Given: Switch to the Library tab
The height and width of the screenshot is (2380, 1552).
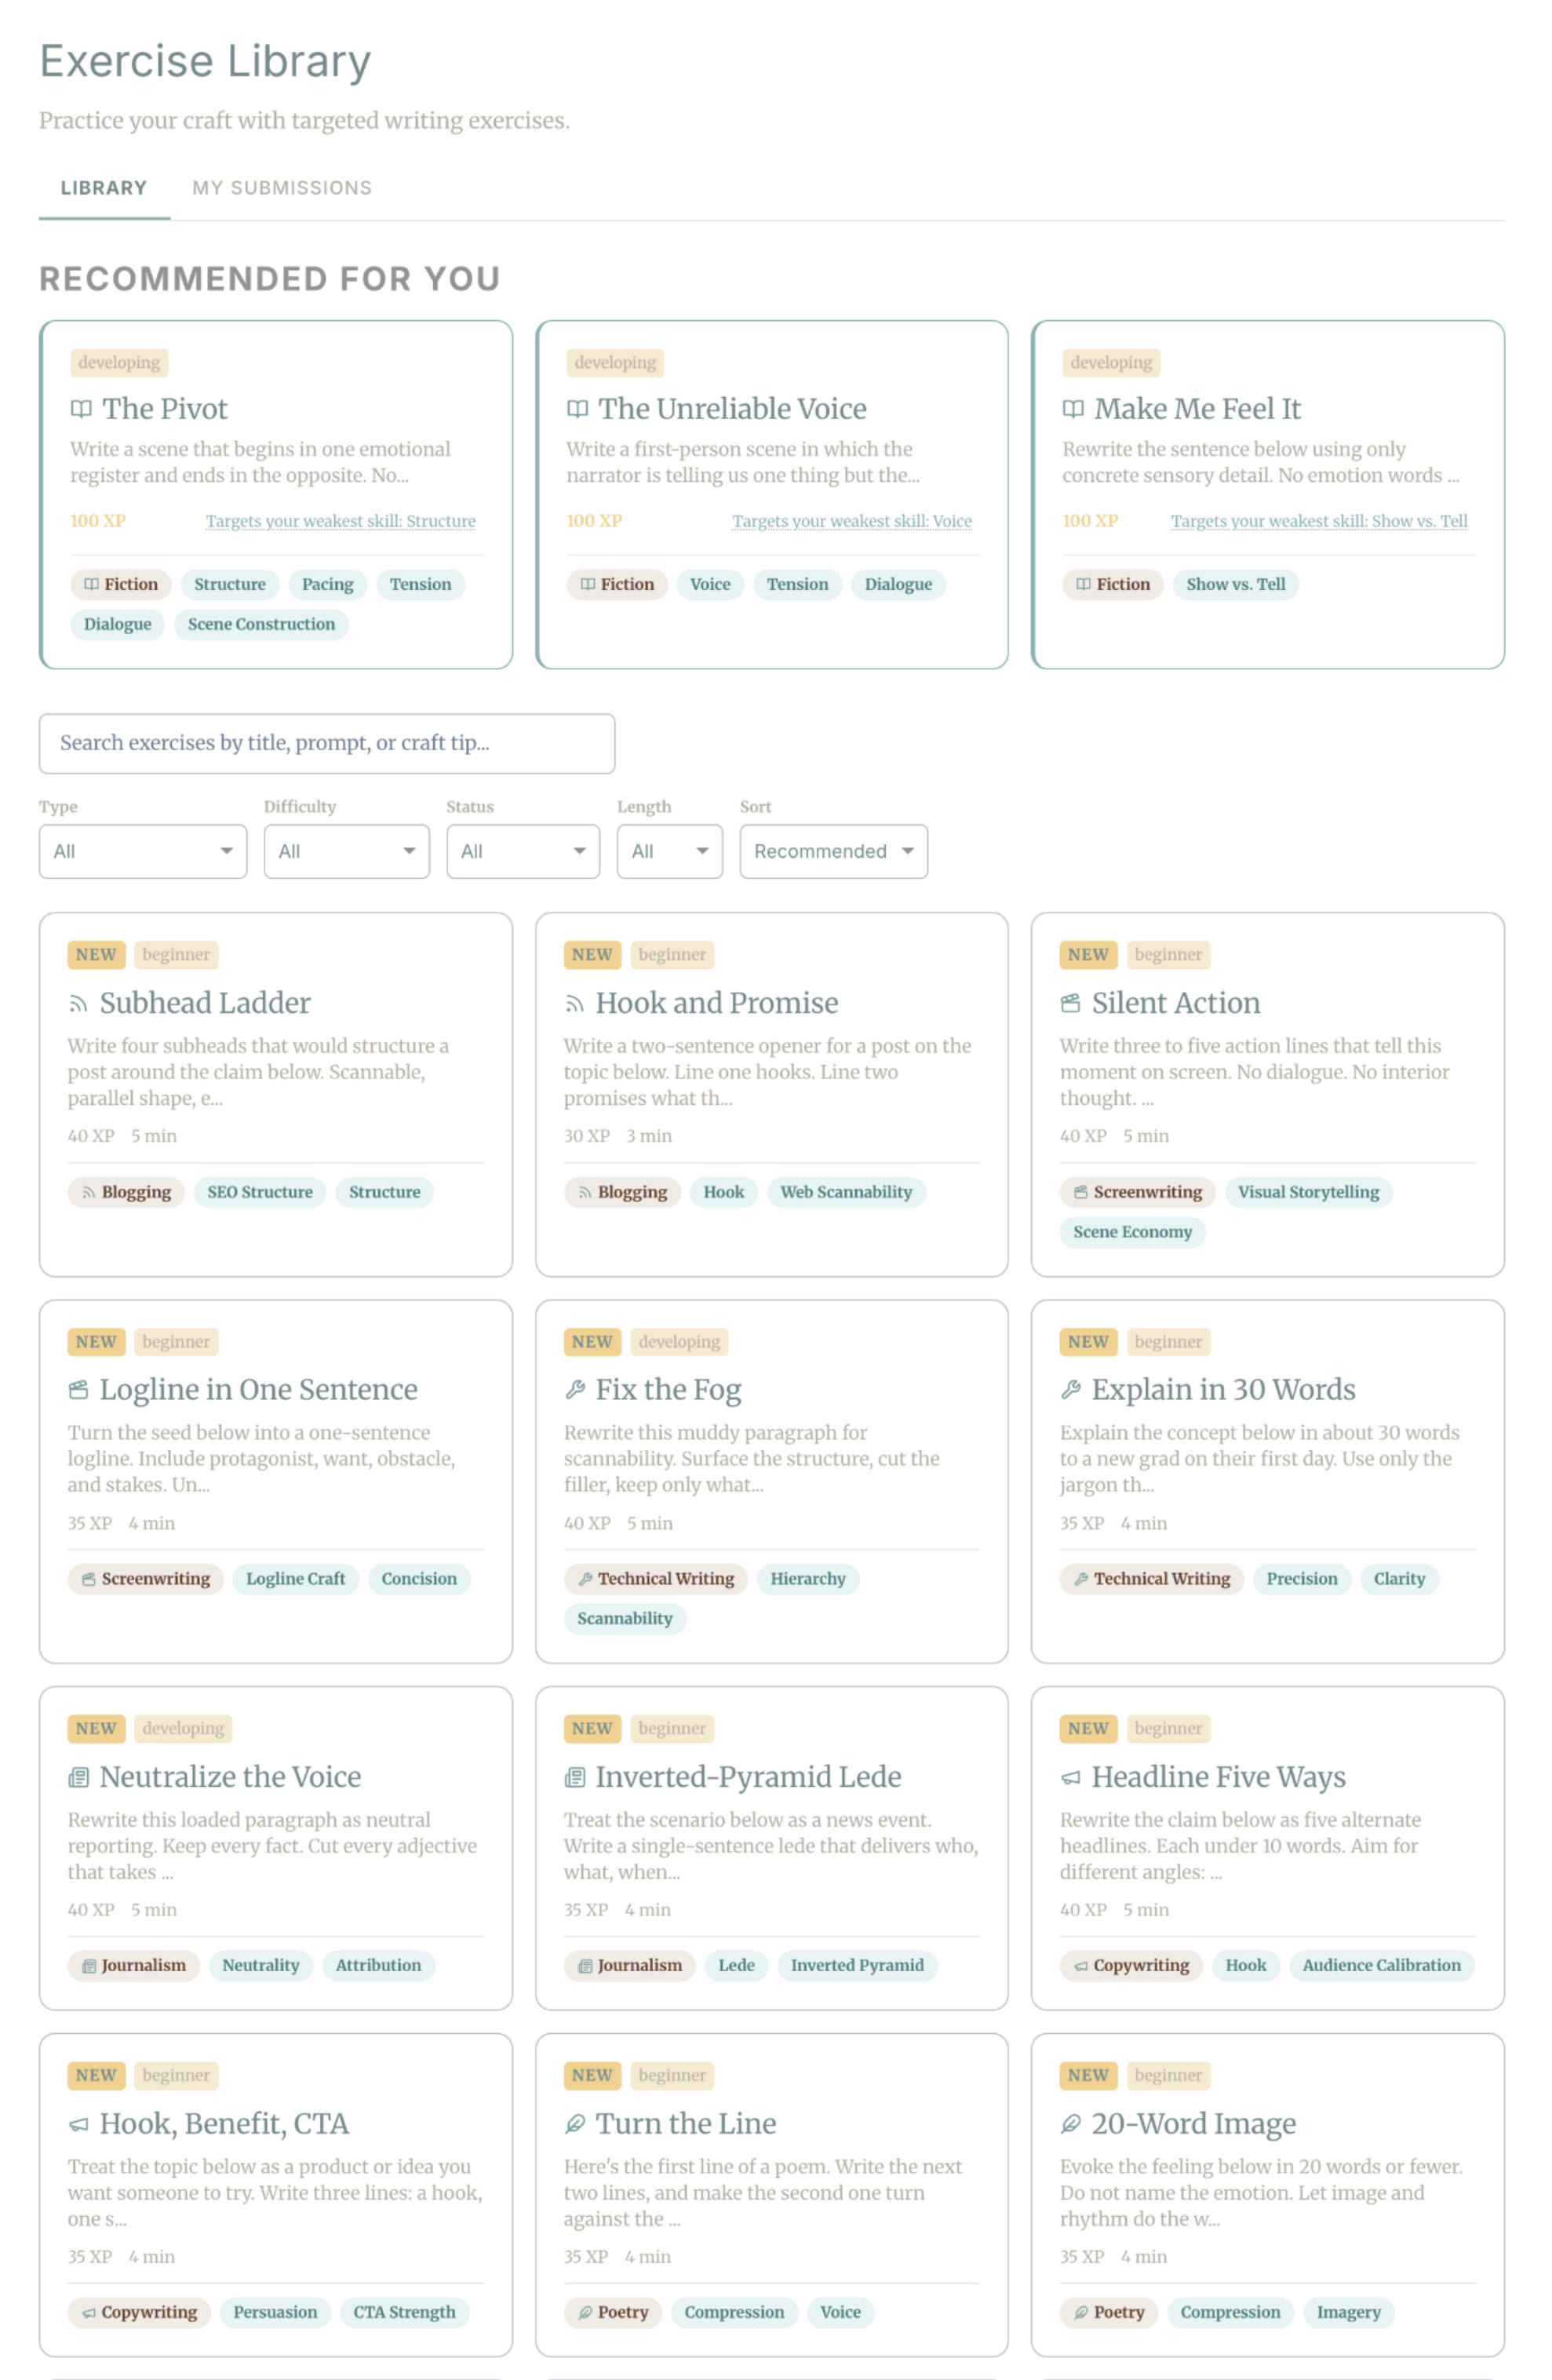Looking at the screenshot, I should pyautogui.click(x=104, y=188).
